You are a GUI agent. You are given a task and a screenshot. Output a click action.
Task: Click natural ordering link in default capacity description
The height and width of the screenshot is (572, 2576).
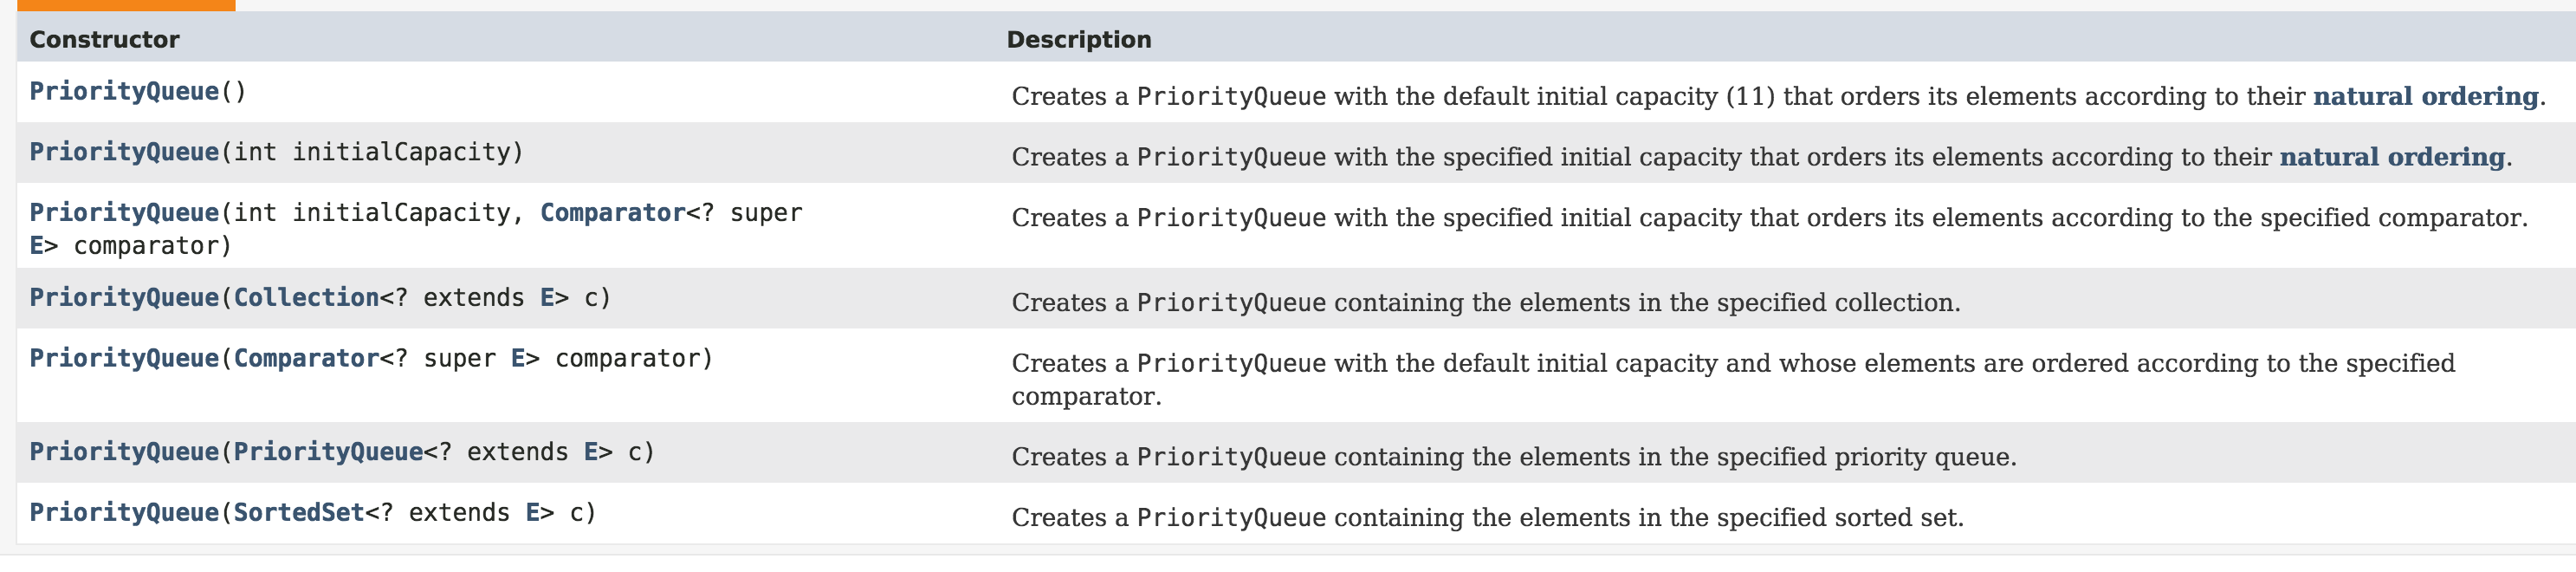[2425, 96]
